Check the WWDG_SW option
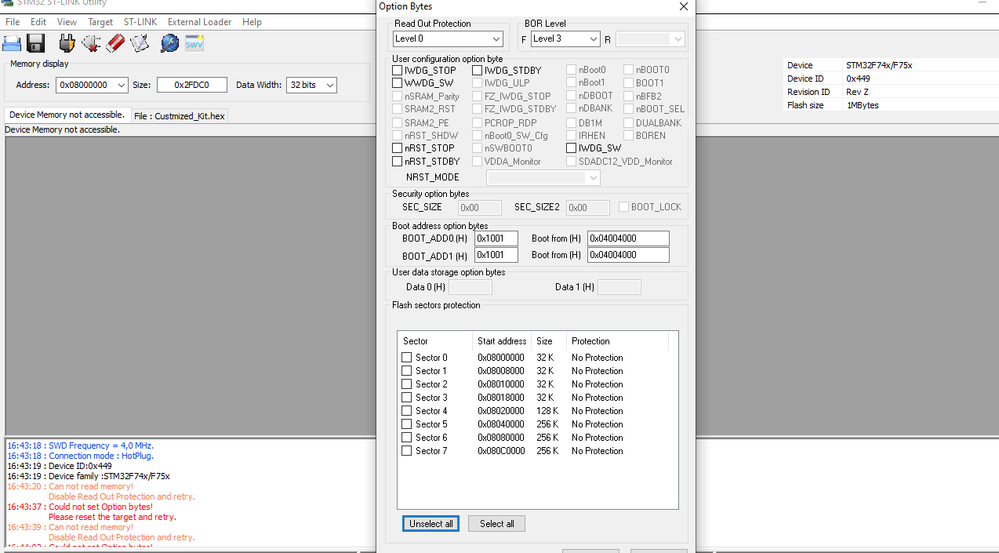Screen dimensions: 999x553 click(397, 83)
